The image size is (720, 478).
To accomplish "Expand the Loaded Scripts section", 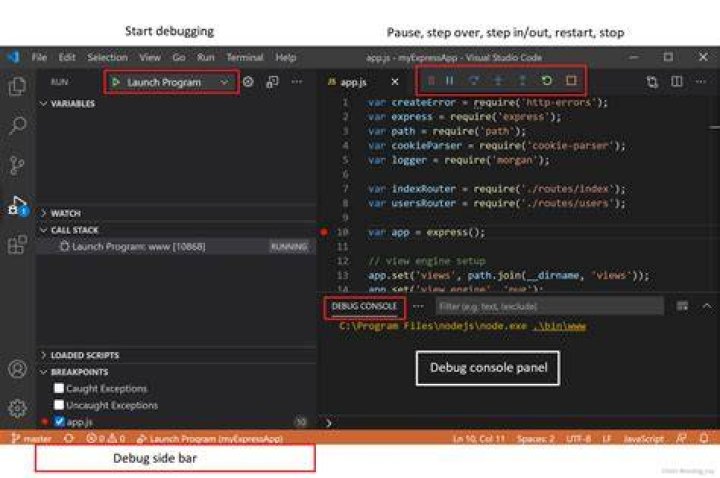I will (80, 355).
